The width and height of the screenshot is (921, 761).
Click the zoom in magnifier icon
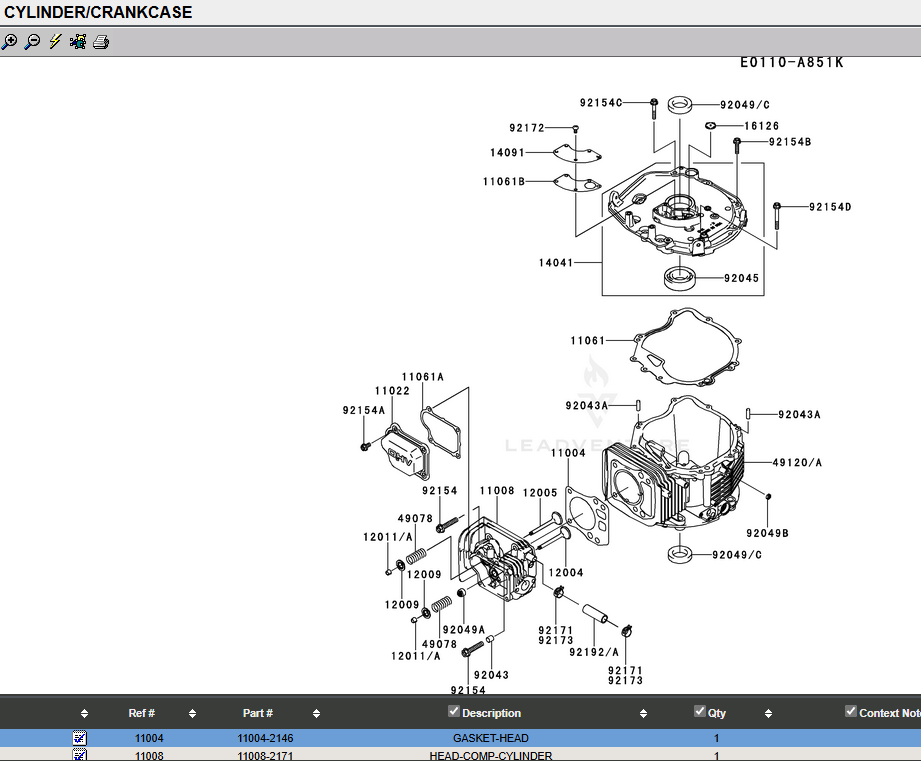coord(10,42)
